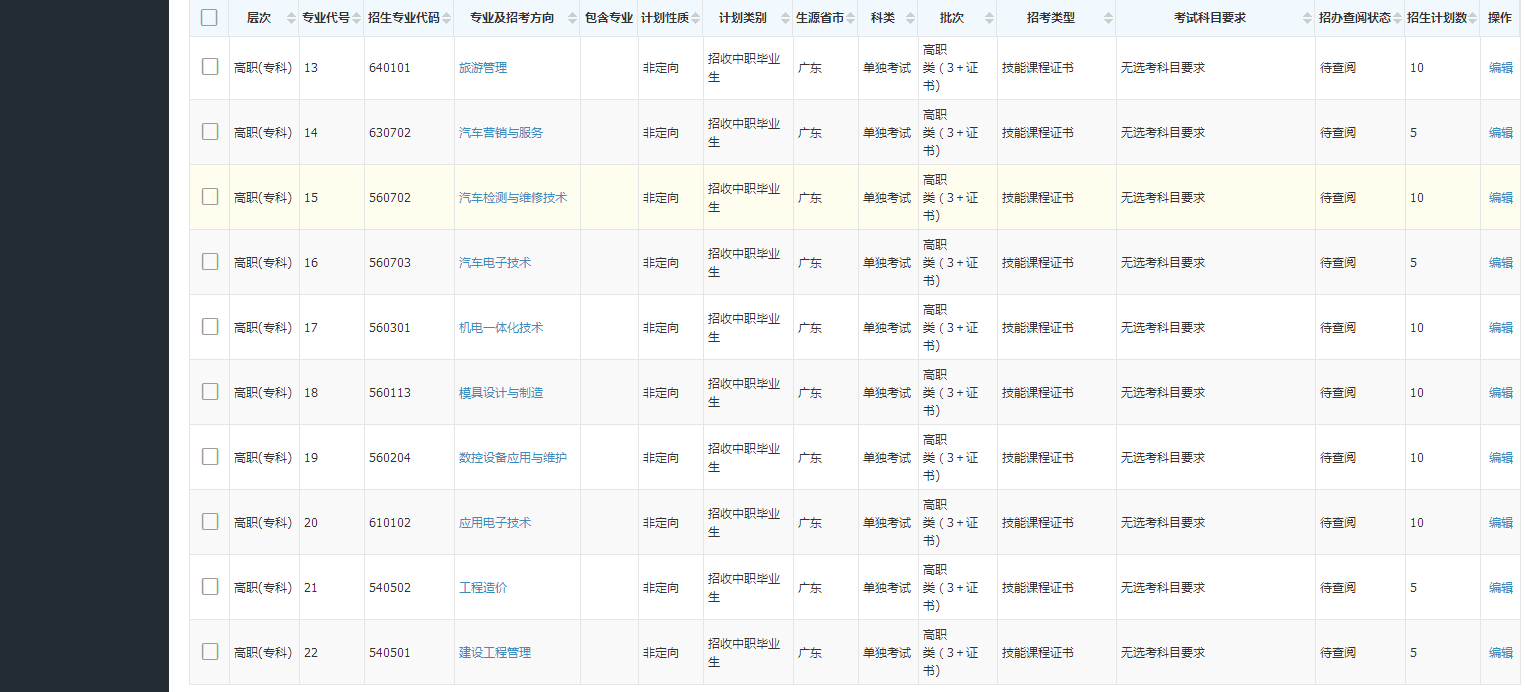The height and width of the screenshot is (692, 1525).
Task: Open the 汽车营销与服务 major link
Action: pos(501,133)
